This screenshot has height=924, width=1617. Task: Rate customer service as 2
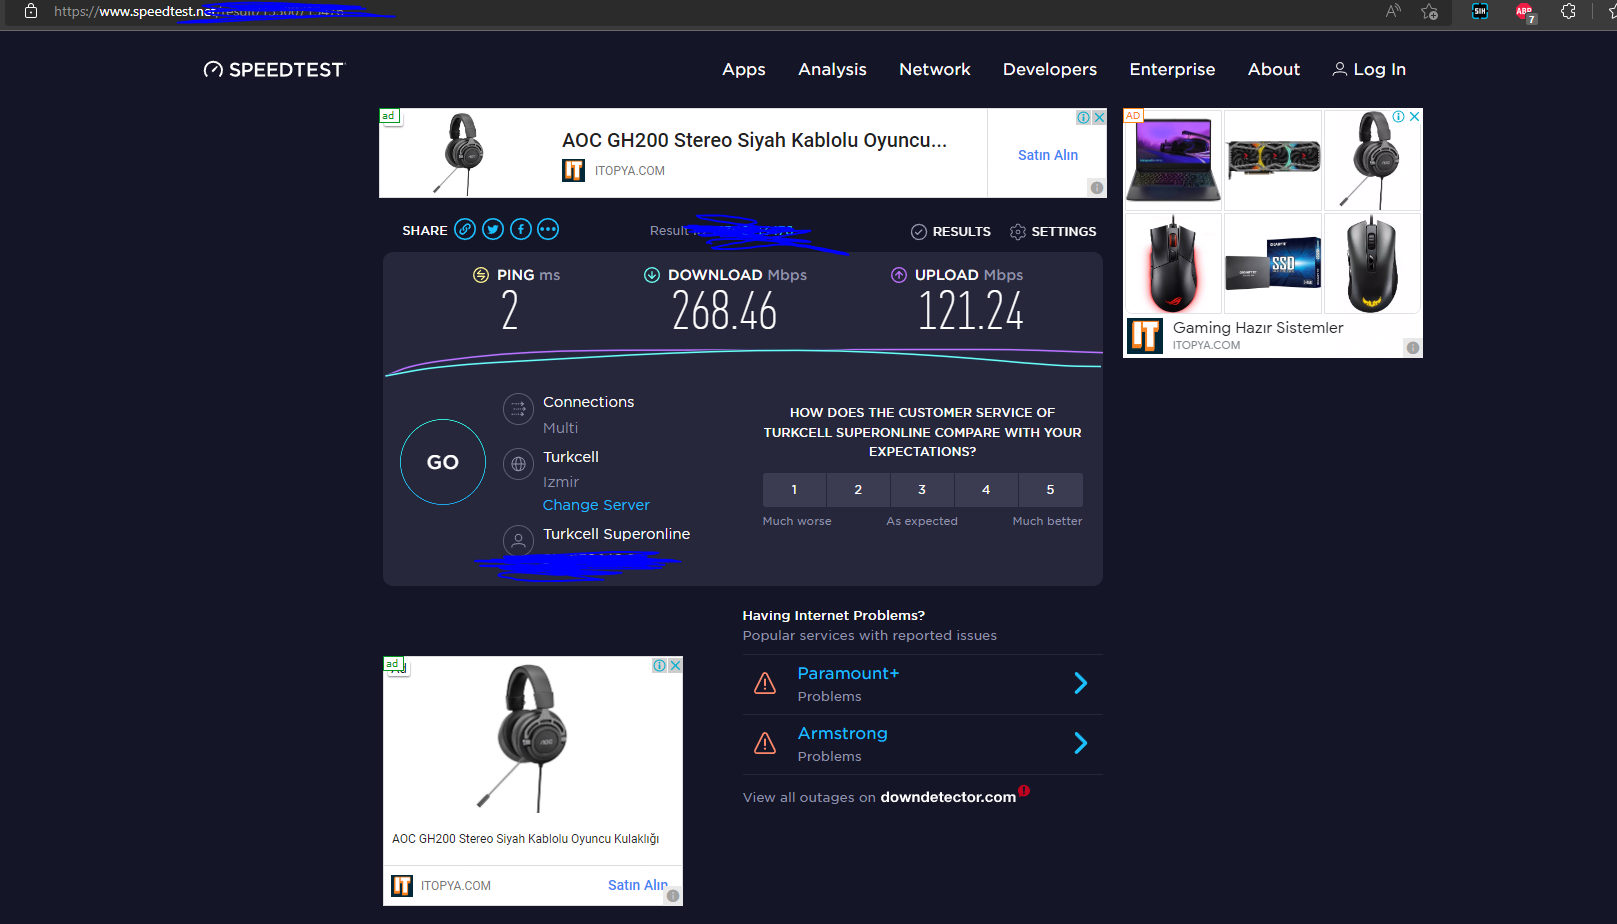(858, 490)
